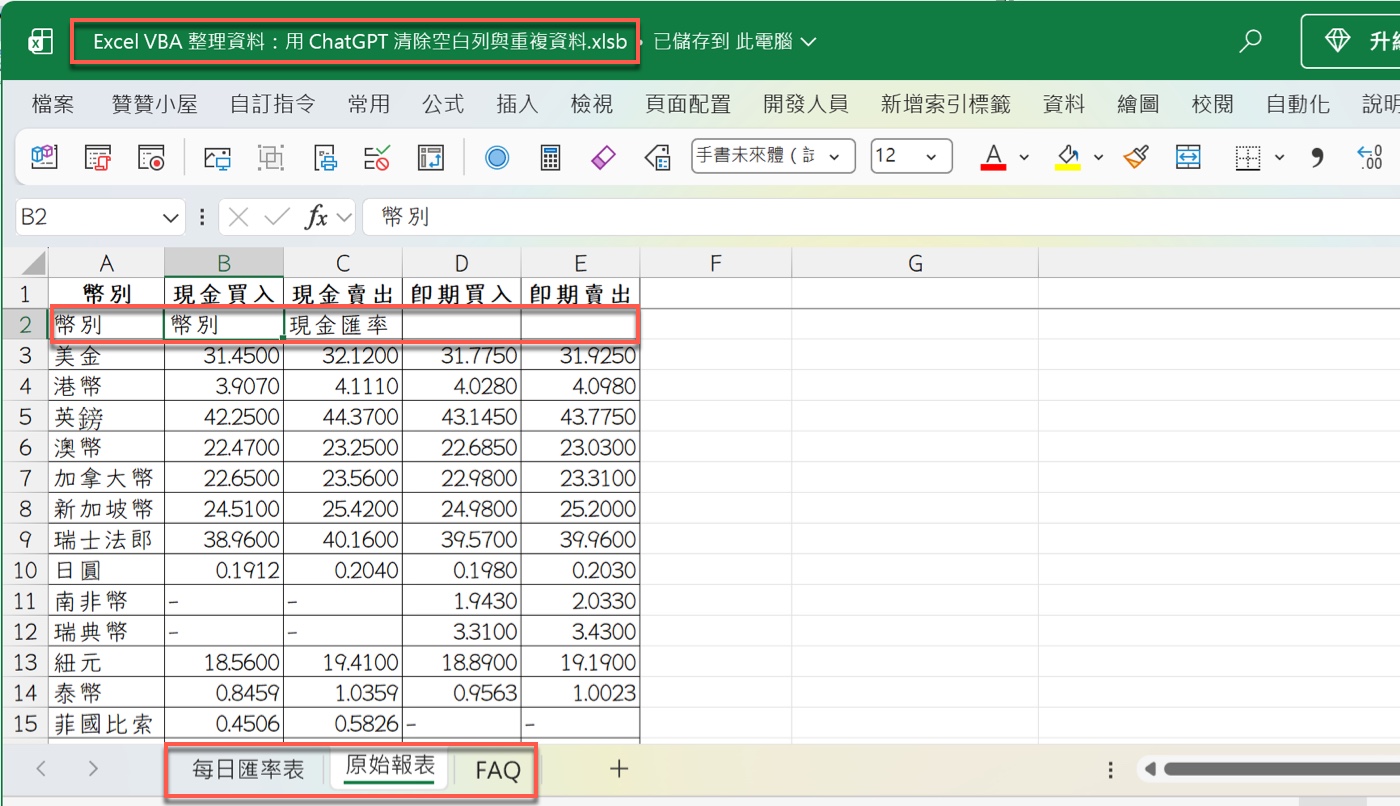Open the search magnifier in title bar
This screenshot has height=806, width=1400.
(1249, 41)
